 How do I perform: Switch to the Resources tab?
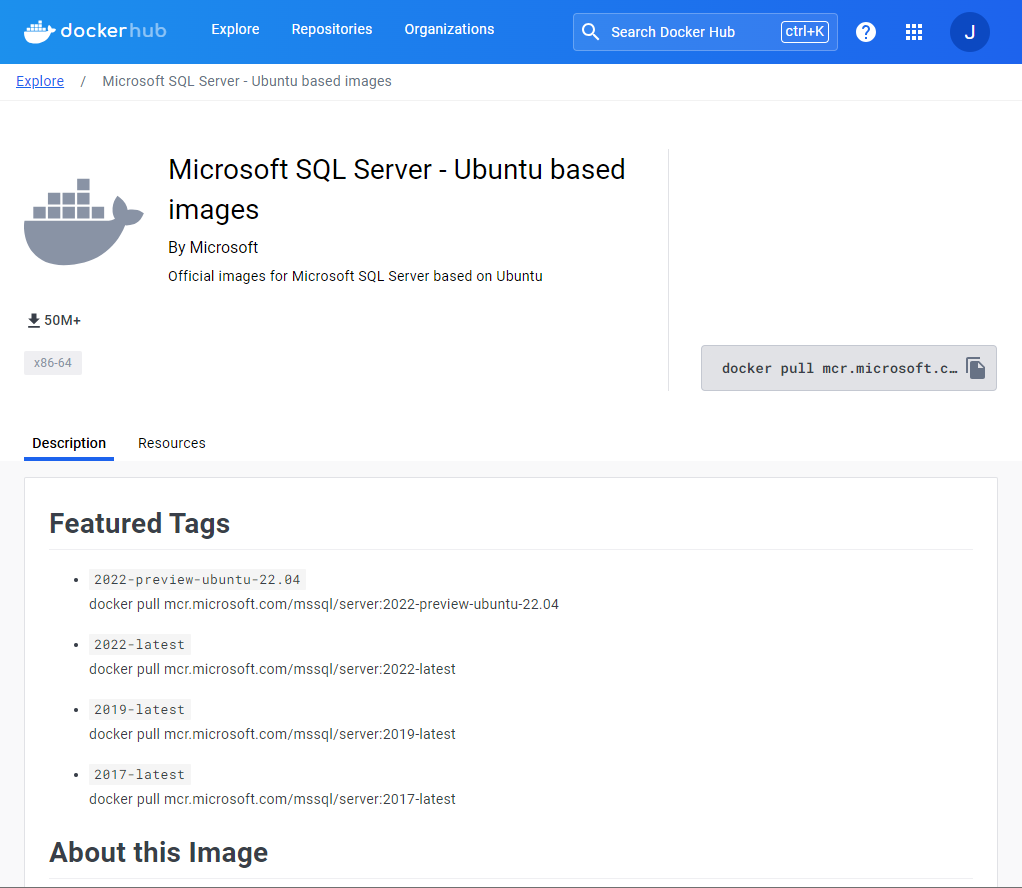click(x=171, y=443)
